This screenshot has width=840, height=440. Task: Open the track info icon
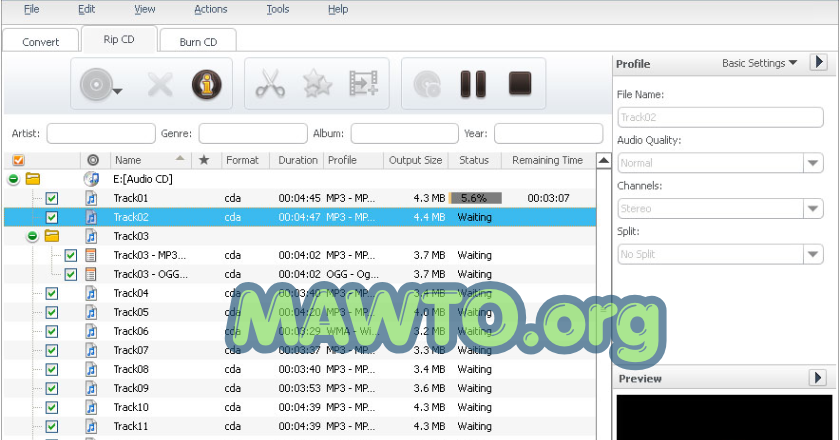207,84
